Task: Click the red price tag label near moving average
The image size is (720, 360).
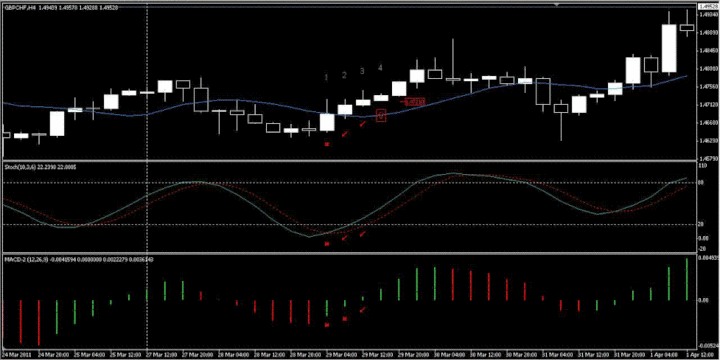Action: [x=414, y=101]
